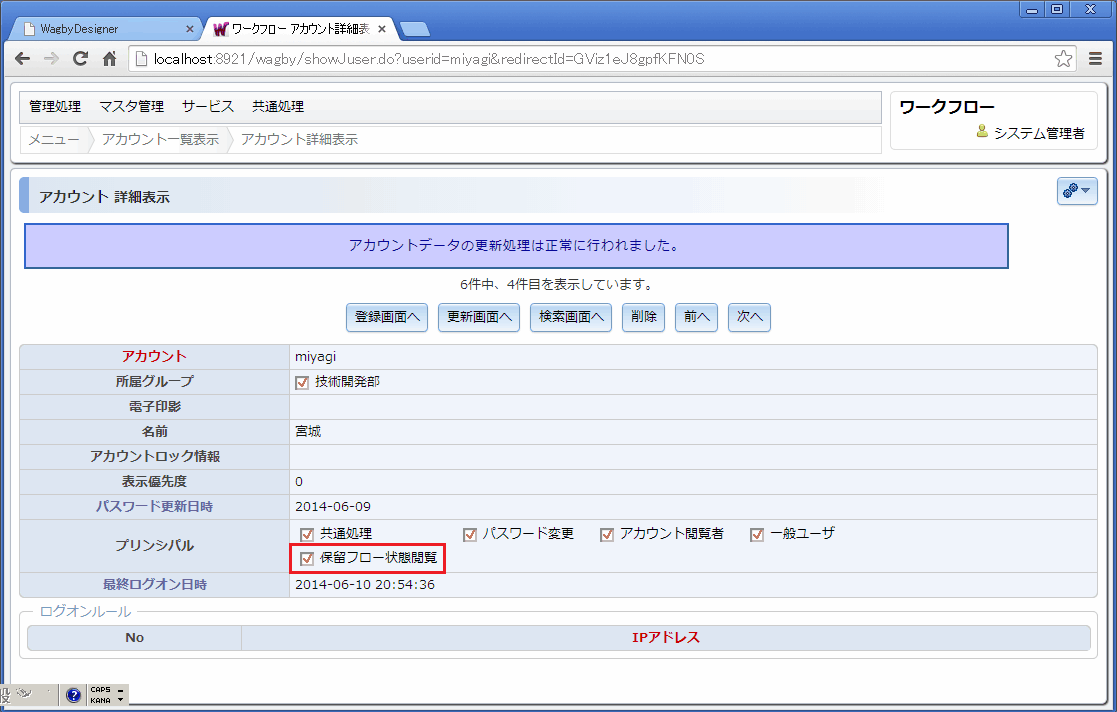Go to the next record with 次へ

[749, 317]
